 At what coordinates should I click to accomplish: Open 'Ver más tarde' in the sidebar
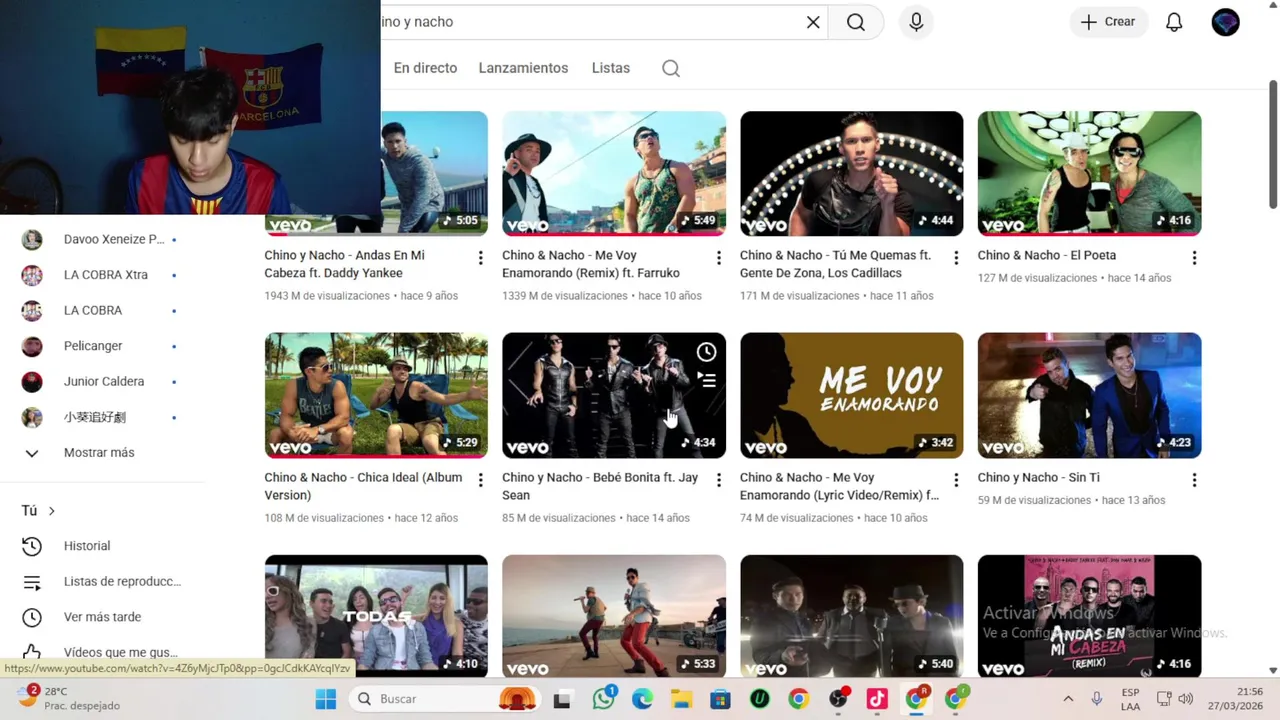(x=100, y=617)
